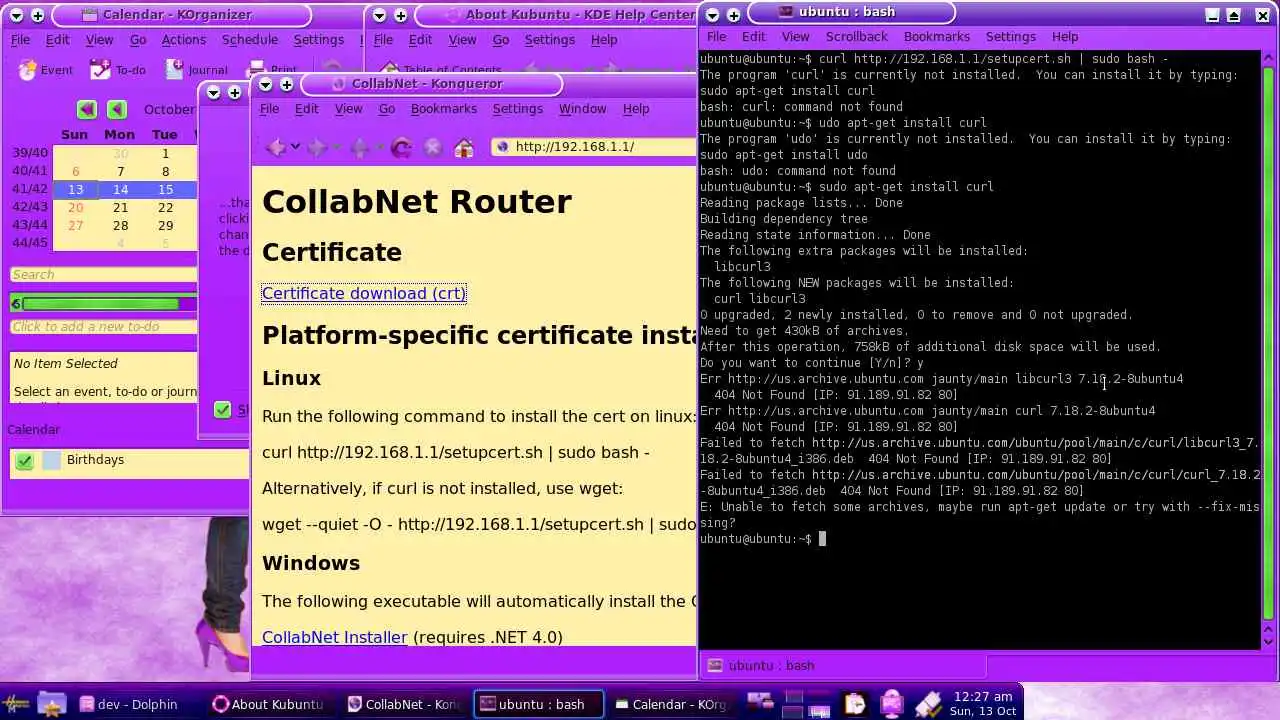Select day 21 in calendar navigator
Viewport: 1280px width, 720px height.
point(120,207)
